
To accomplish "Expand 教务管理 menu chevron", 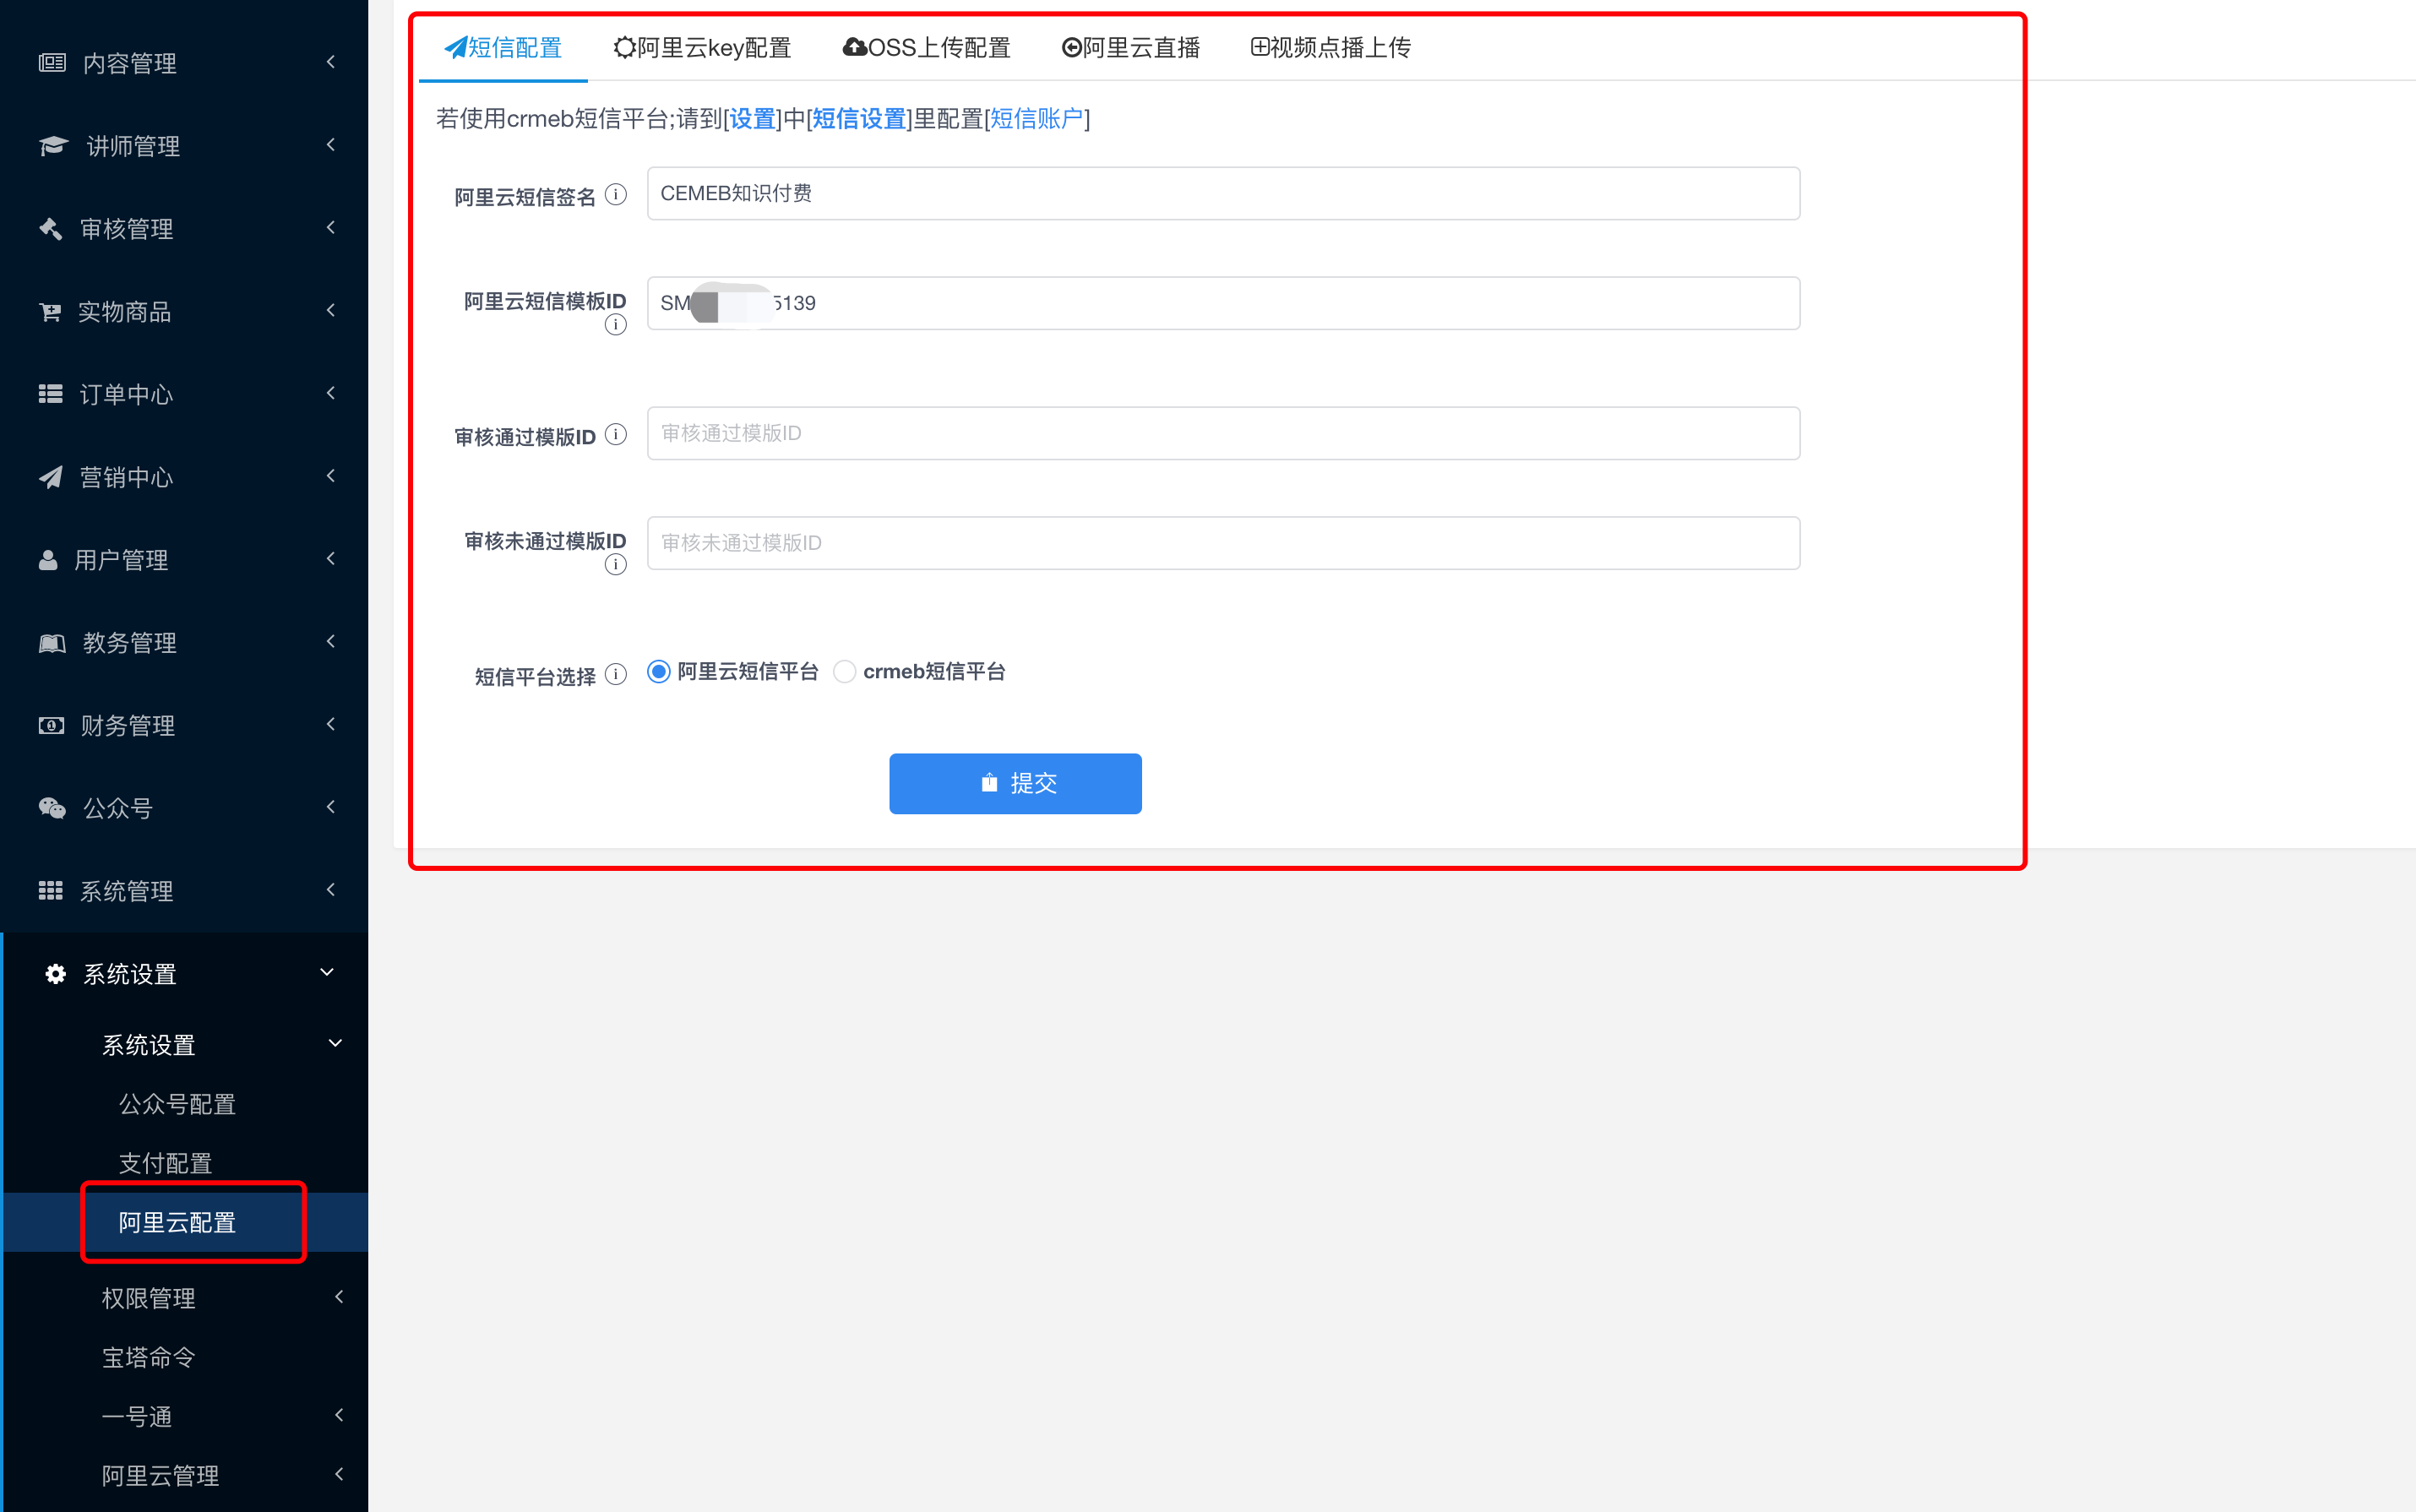I will coord(331,641).
